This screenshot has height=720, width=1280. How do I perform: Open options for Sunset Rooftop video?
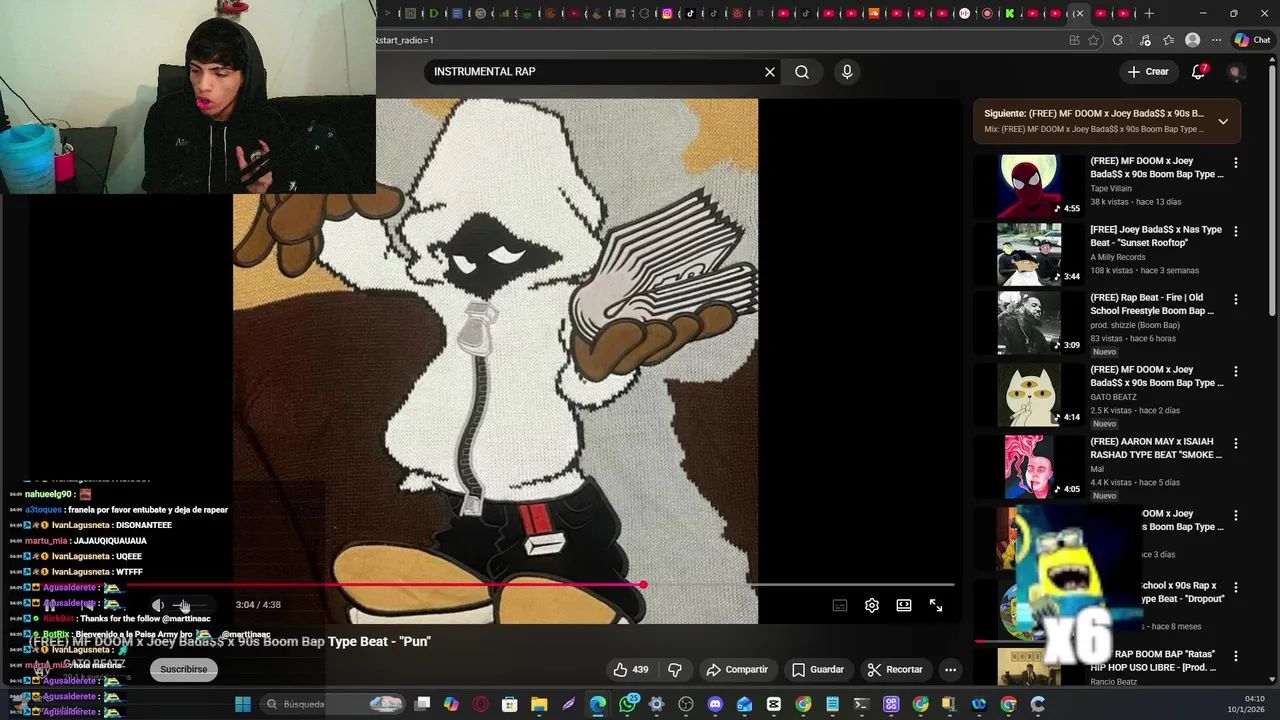1236,231
